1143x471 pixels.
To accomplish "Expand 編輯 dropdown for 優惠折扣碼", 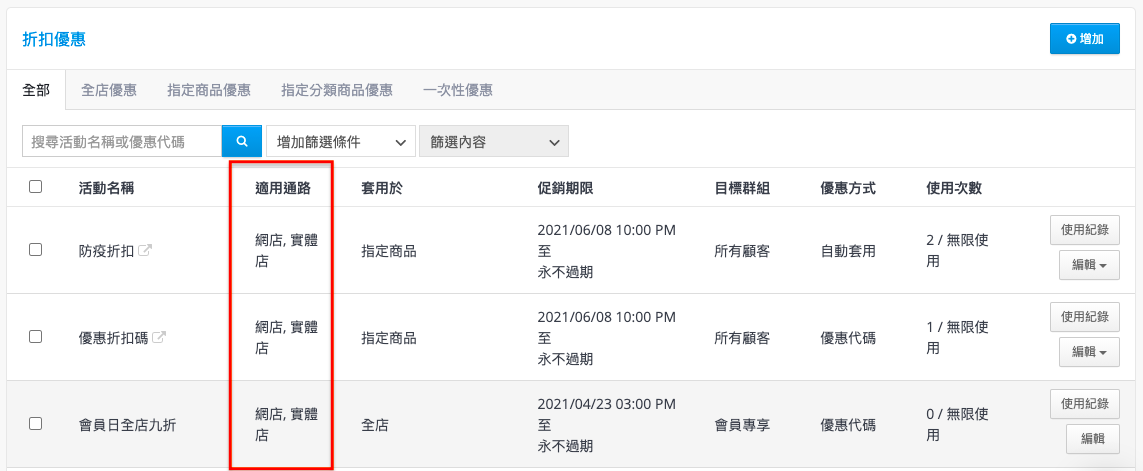I will pos(1089,352).
